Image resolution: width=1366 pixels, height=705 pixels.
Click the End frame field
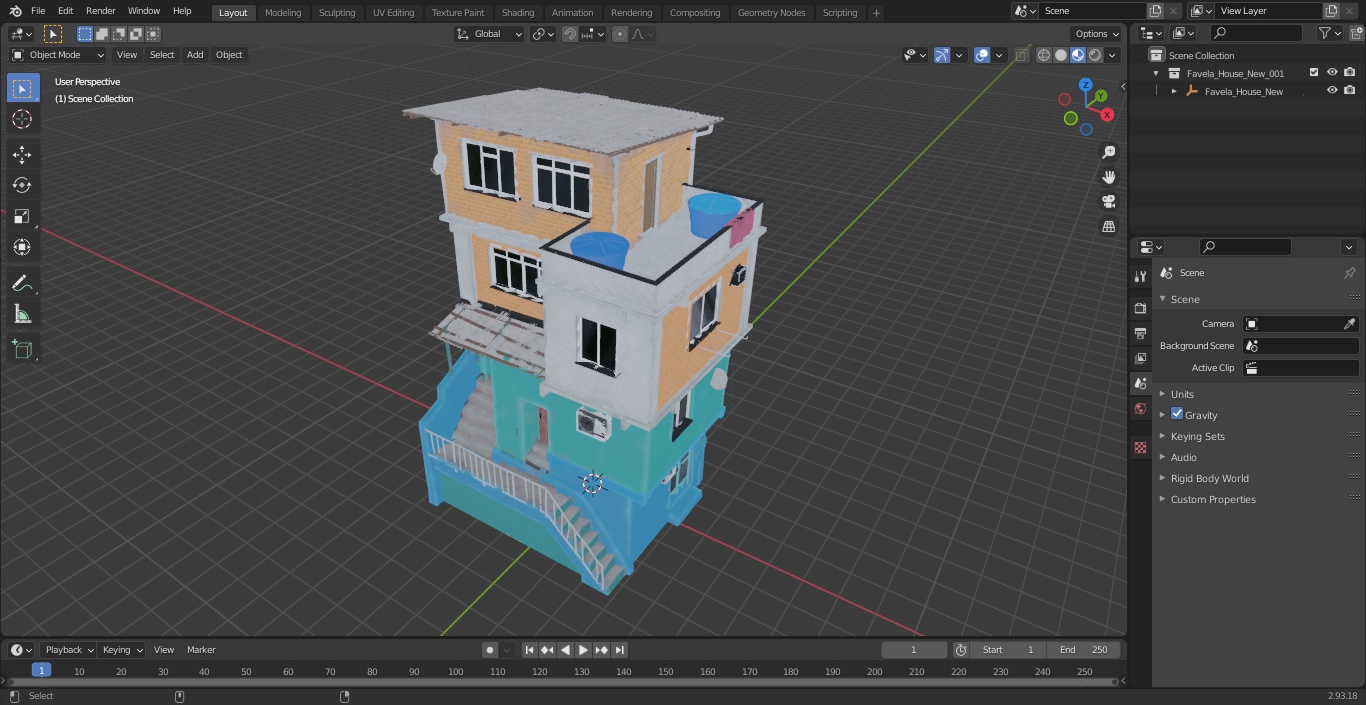(1083, 650)
